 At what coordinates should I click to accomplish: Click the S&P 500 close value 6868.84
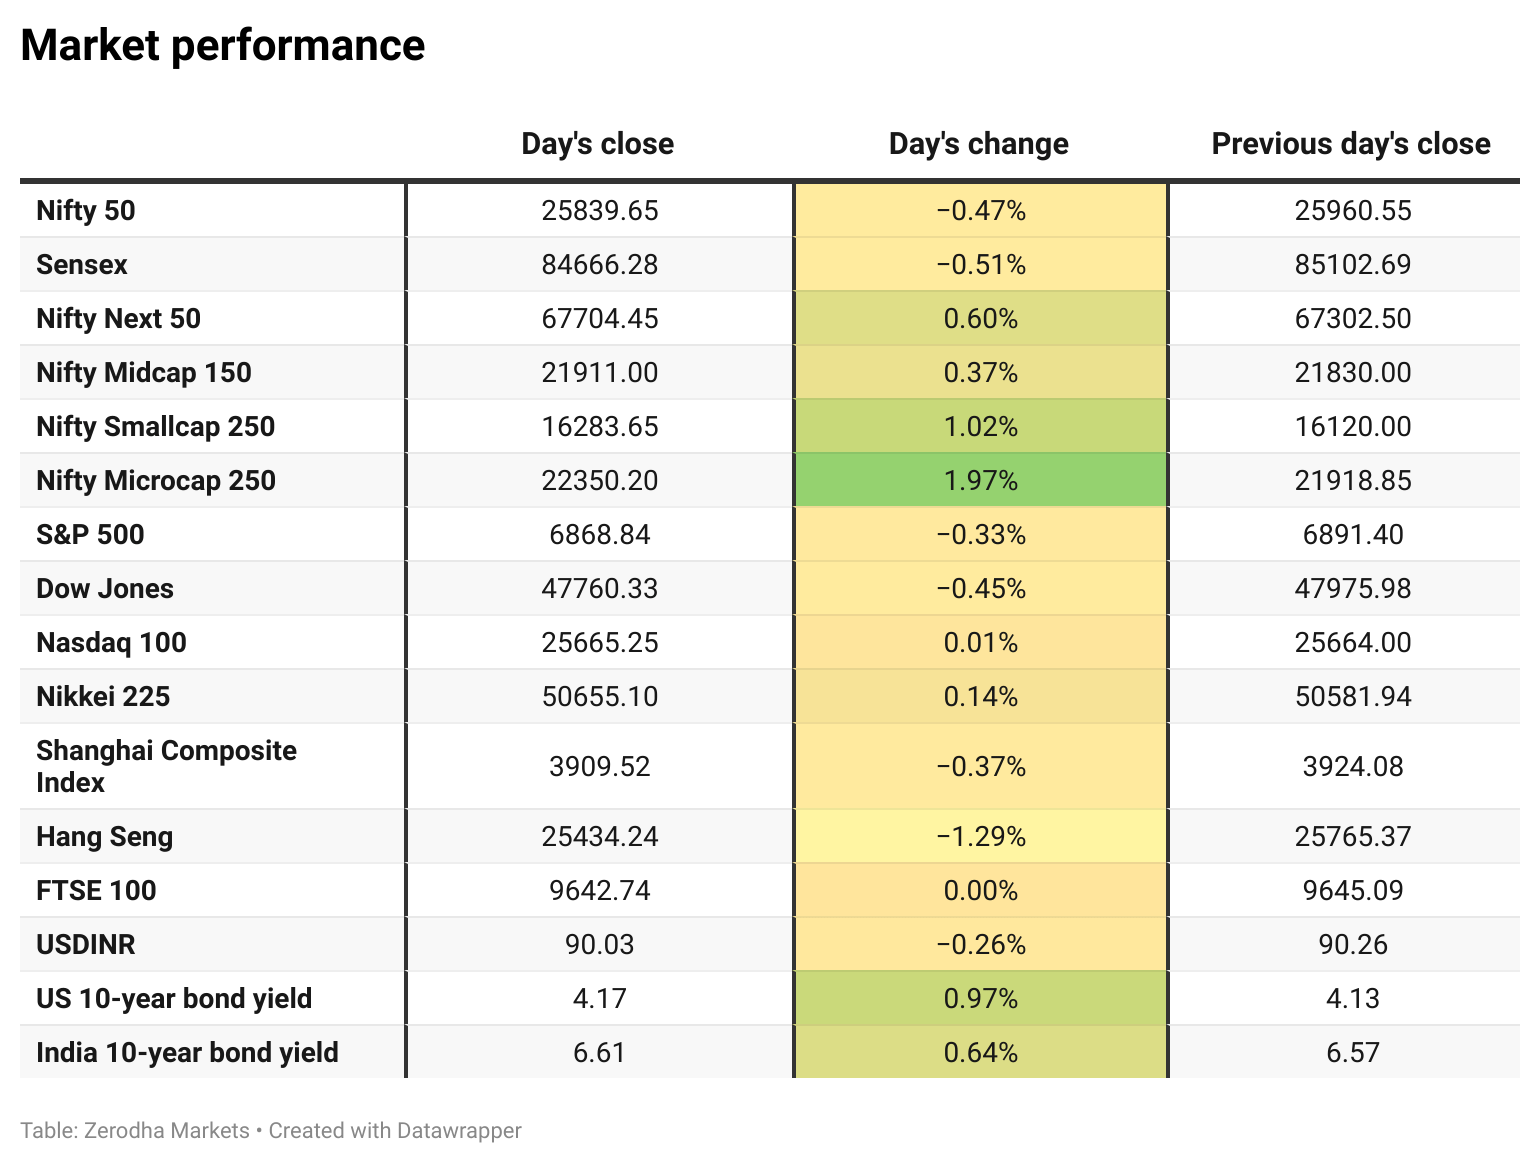(x=600, y=534)
